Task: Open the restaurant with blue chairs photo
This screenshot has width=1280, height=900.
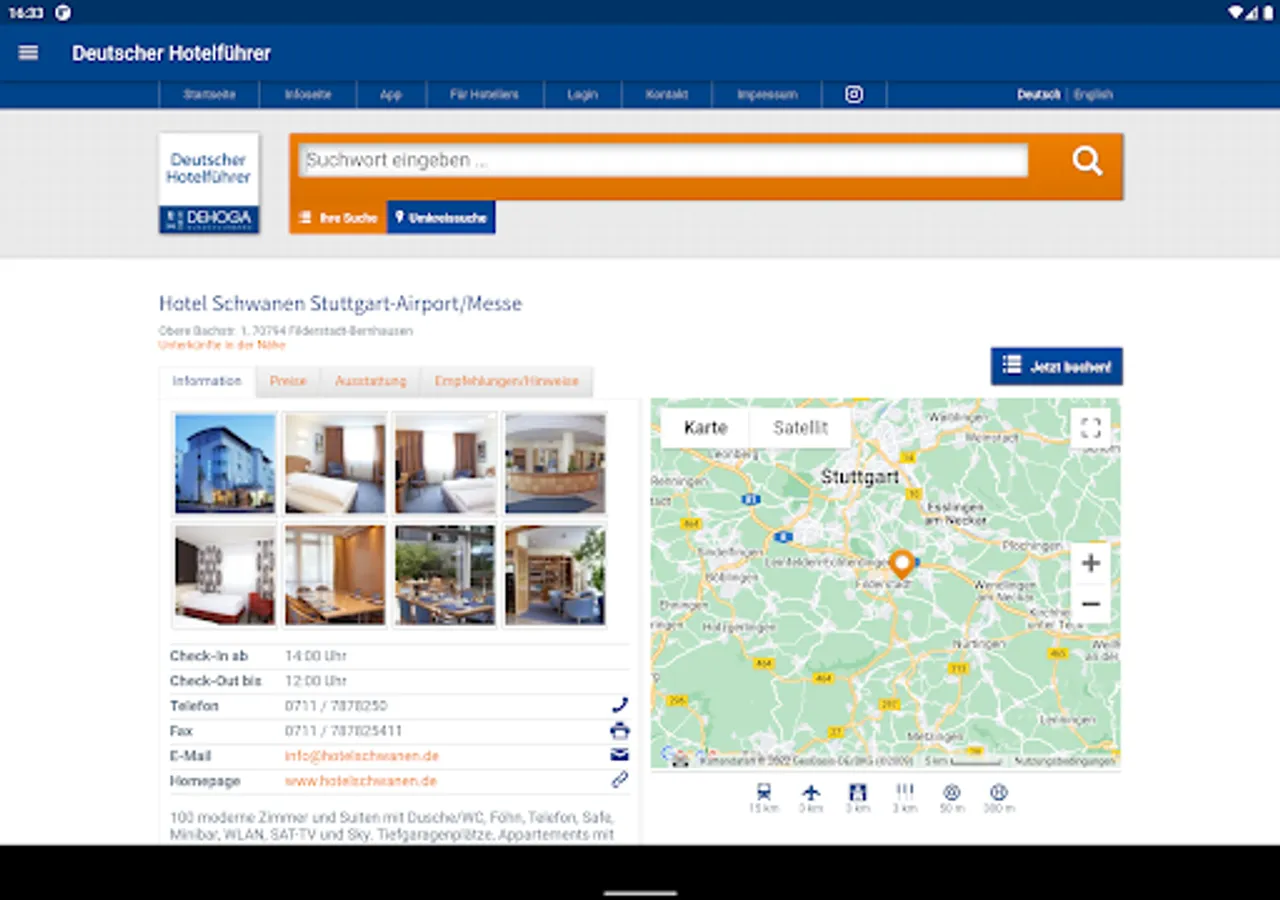Action: 445,575
